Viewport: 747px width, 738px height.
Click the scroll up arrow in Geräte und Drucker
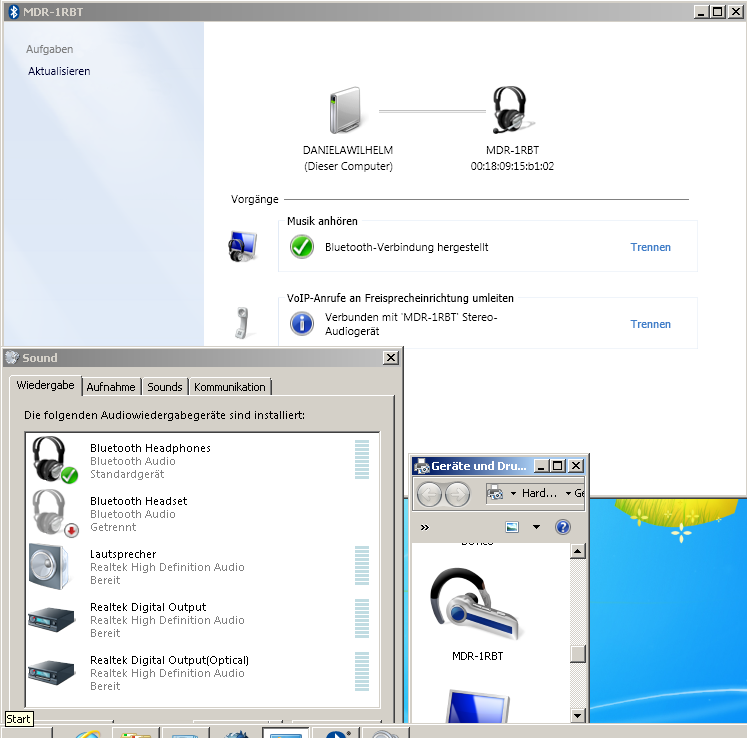coord(577,551)
